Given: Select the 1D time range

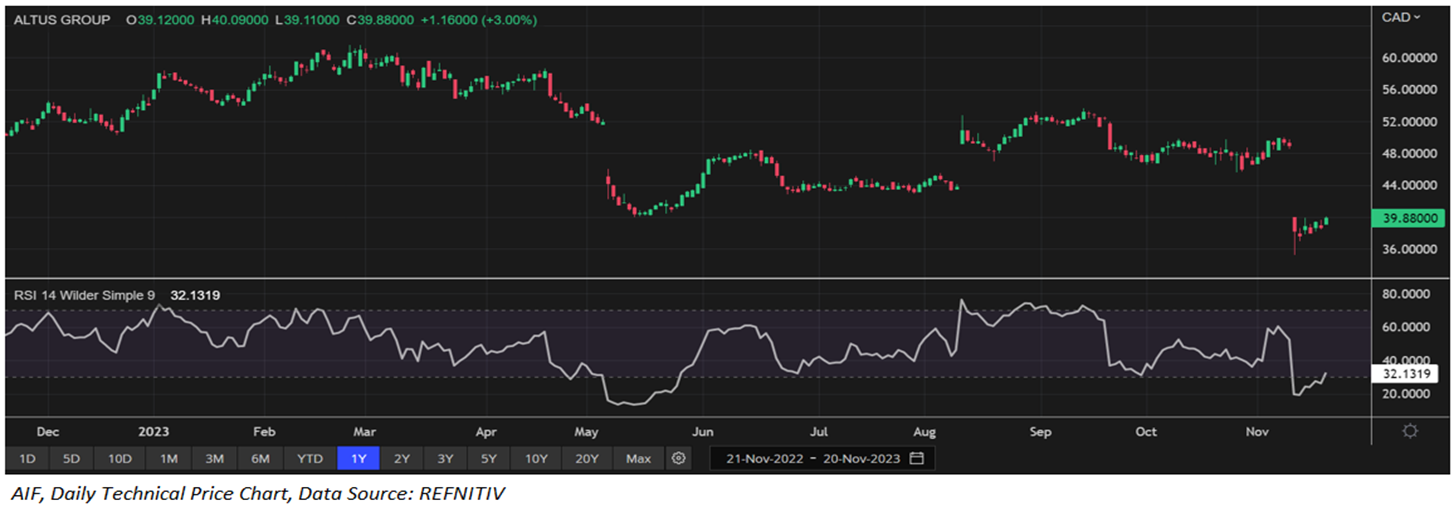Looking at the screenshot, I should 28,459.
